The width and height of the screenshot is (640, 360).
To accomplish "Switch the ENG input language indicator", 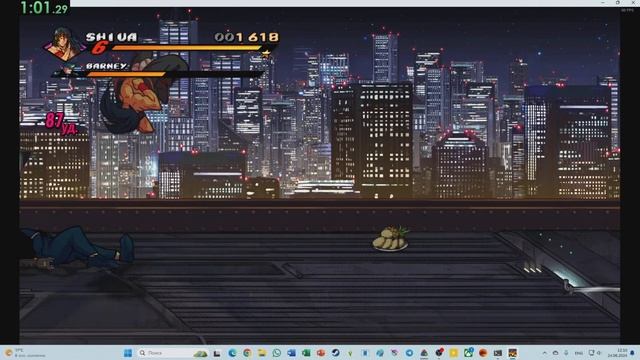I will 579,353.
